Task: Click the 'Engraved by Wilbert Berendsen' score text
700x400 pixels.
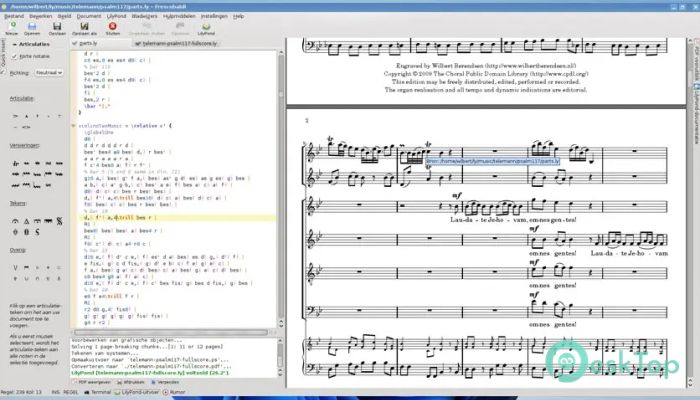Action: coord(486,66)
